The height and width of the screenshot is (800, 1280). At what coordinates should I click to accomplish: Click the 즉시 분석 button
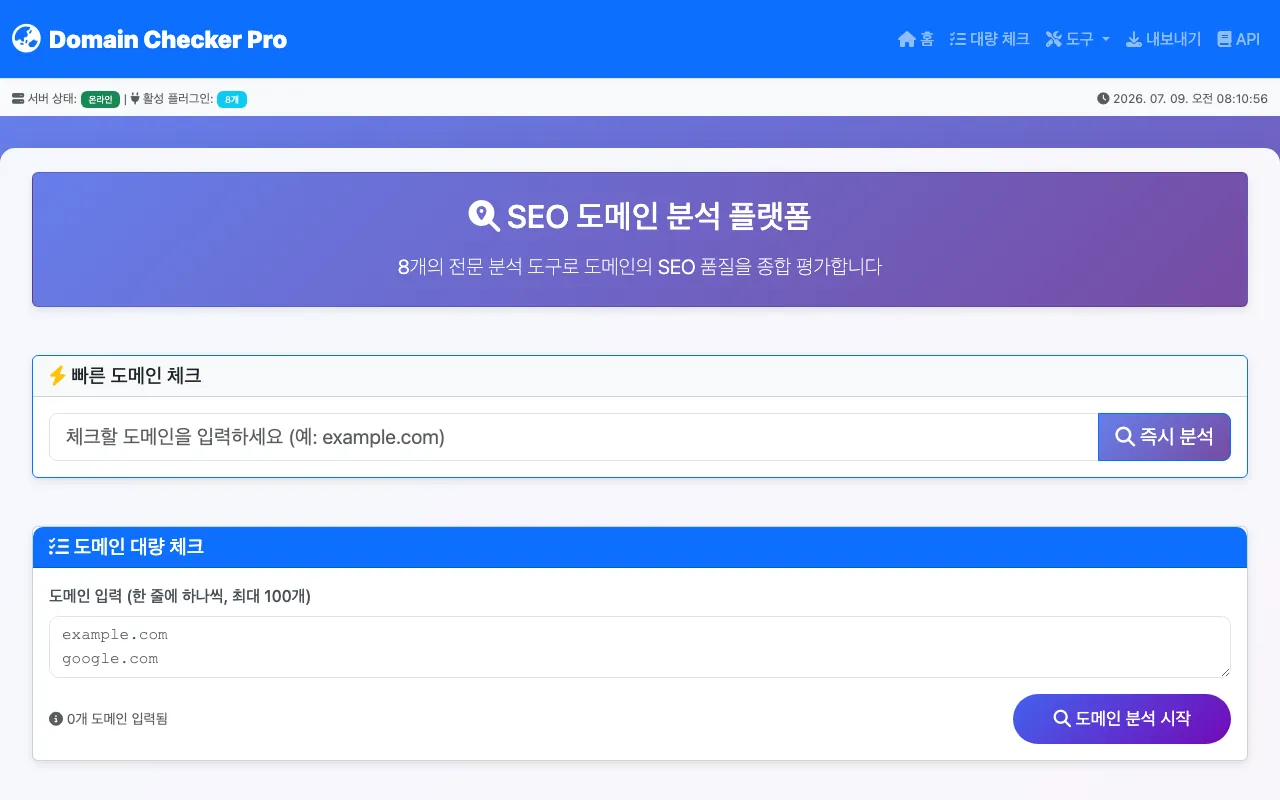1164,437
